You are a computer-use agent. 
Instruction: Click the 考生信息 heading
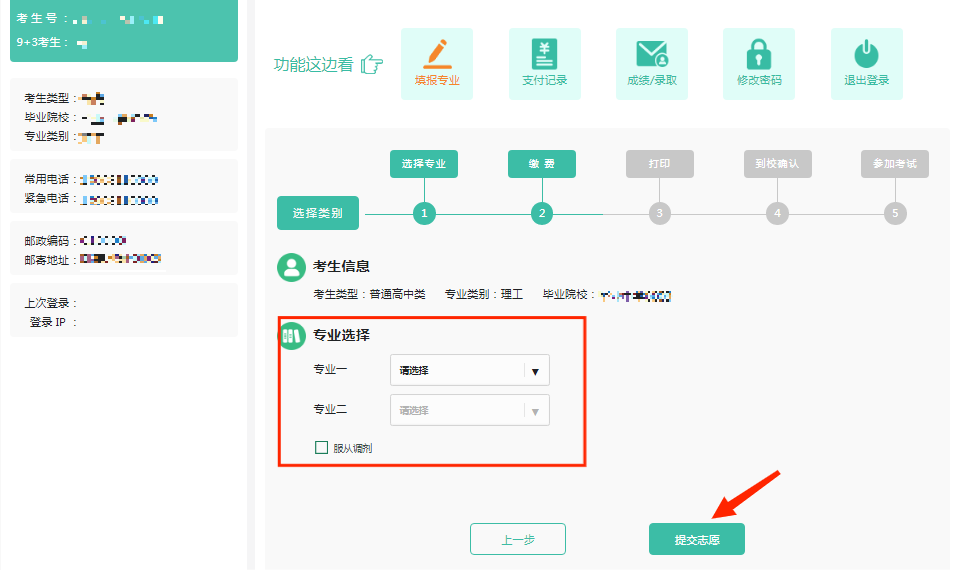(x=342, y=266)
